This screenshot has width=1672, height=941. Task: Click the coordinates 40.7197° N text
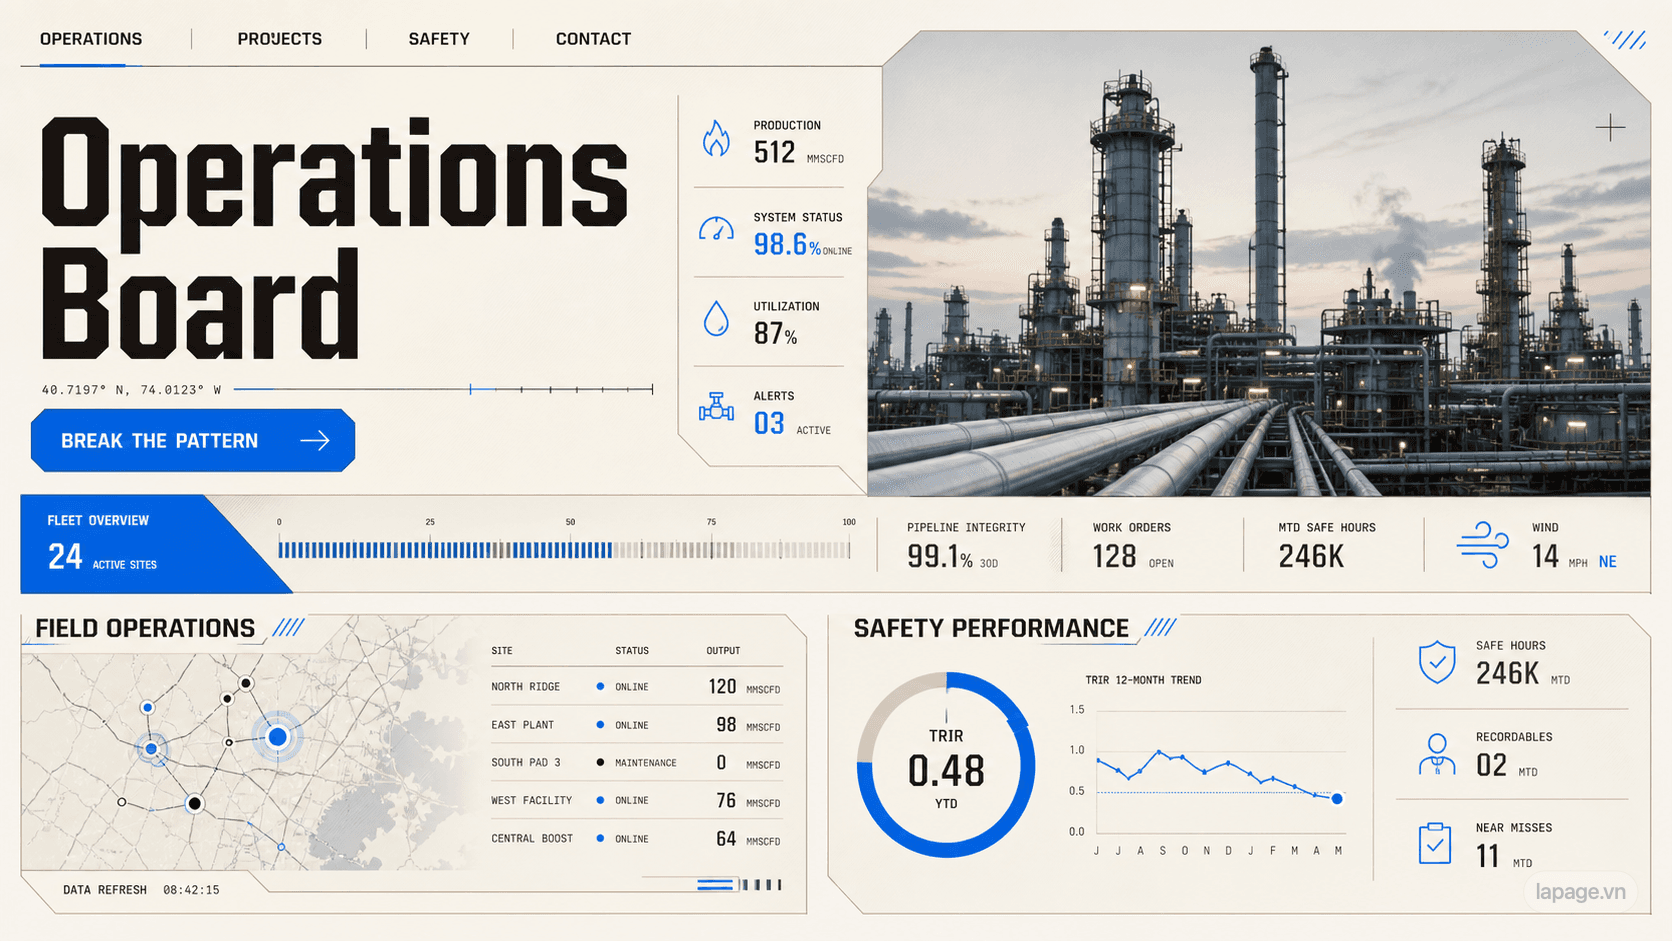tap(131, 390)
